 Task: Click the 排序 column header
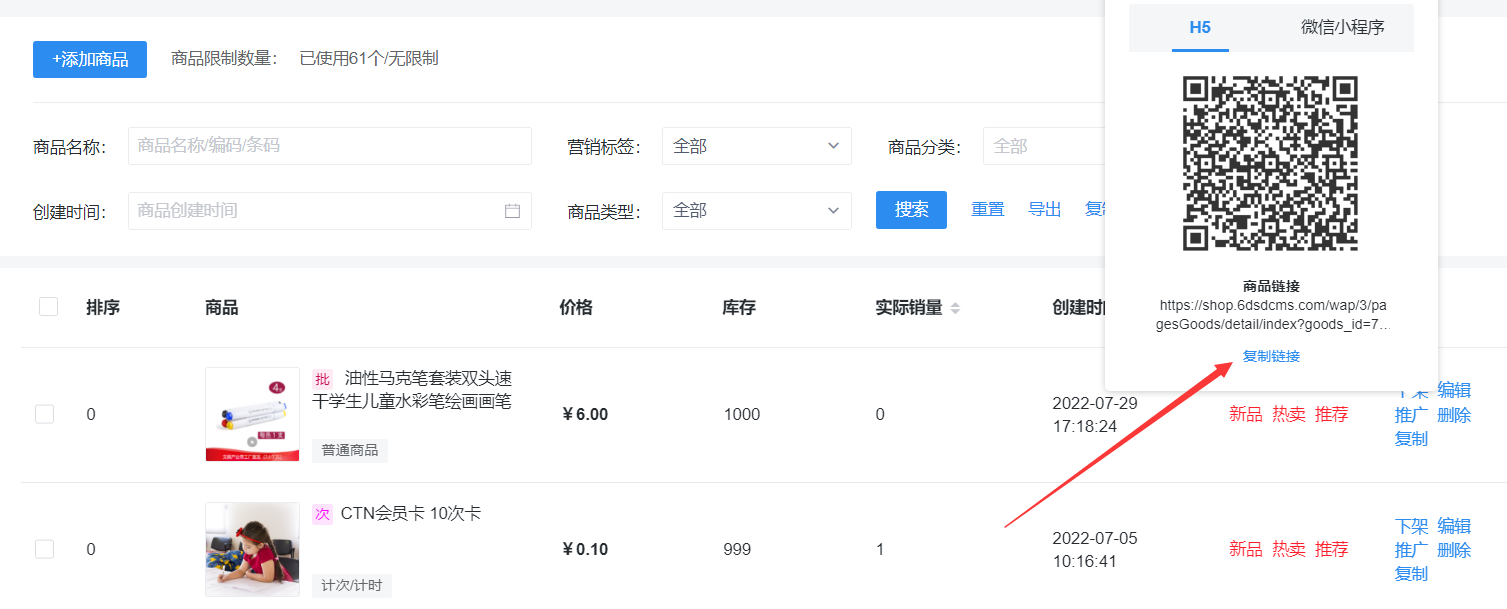(103, 308)
